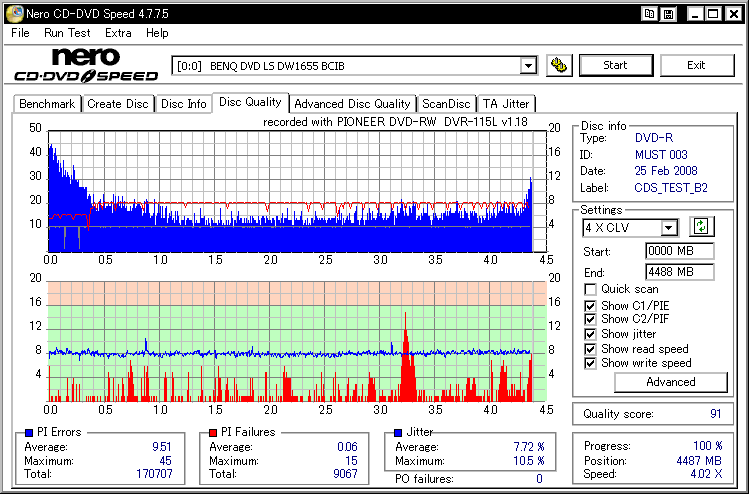The height and width of the screenshot is (494, 749).
Task: Click the PI Failures maximum 15
Action: (x=351, y=461)
